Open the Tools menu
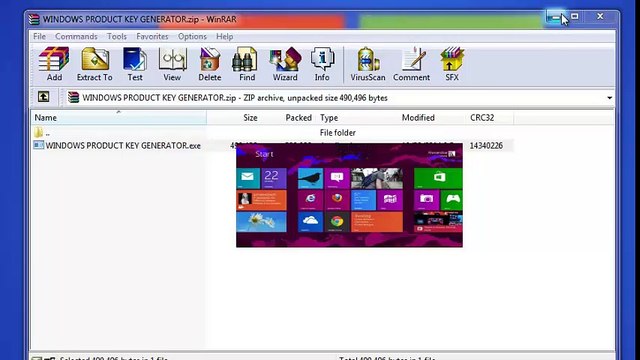Viewport: 640px width, 360px height. tap(117, 36)
